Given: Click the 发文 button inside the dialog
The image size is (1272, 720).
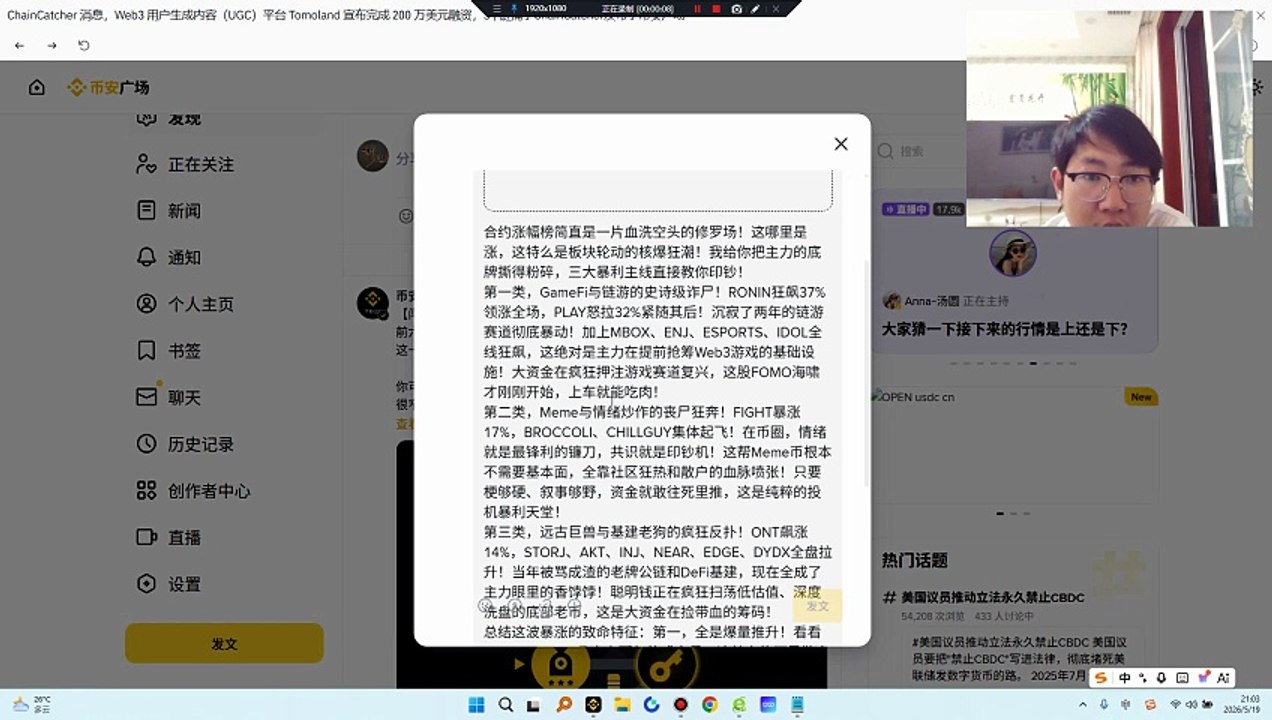Looking at the screenshot, I should coord(818,606).
